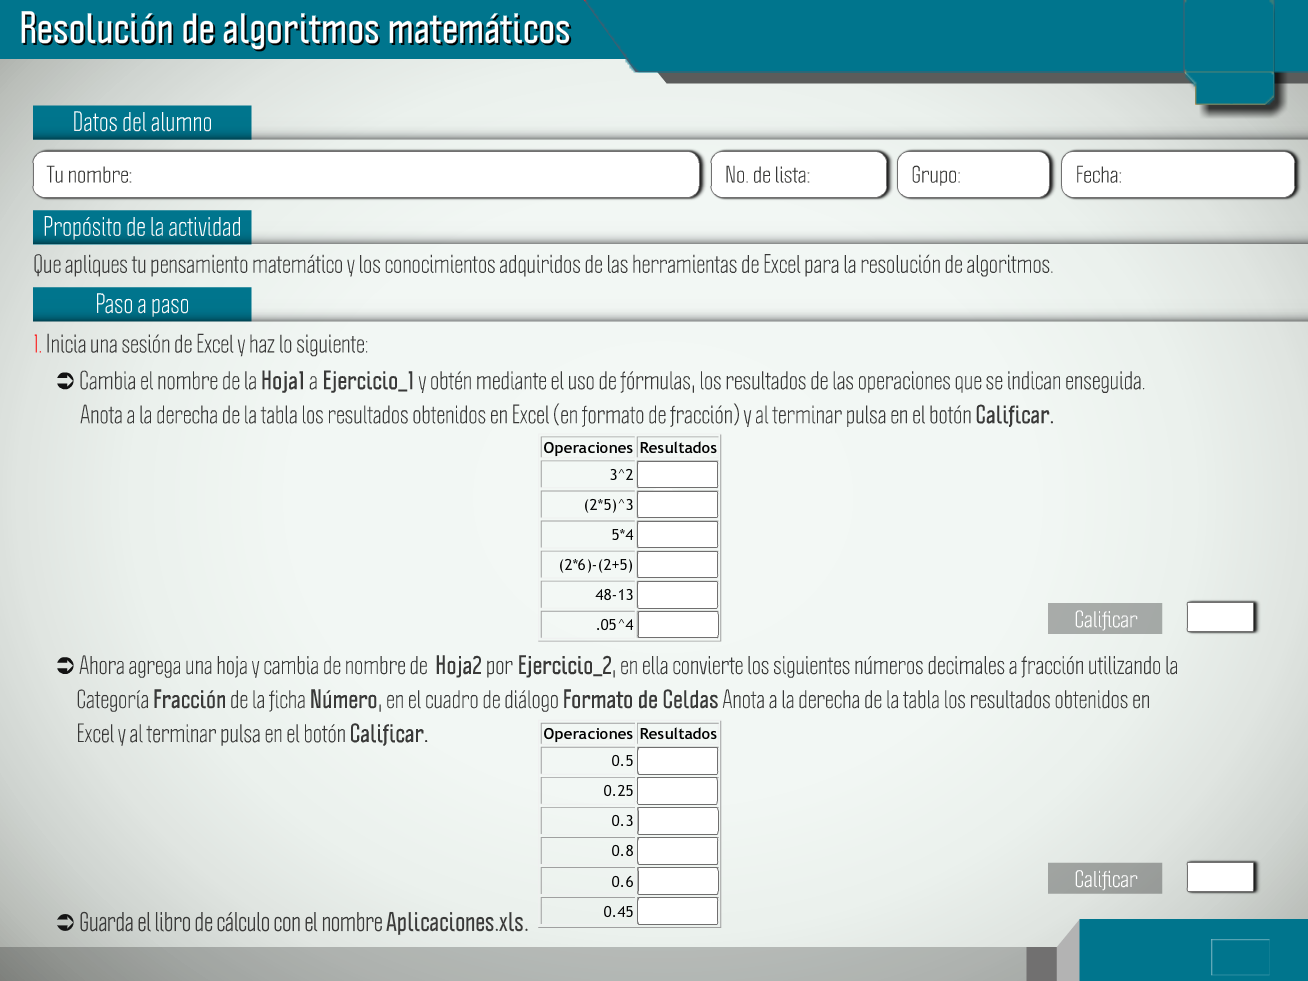Screen dimensions: 1308x981
Task: Click the result box for 0.5
Action: pos(677,761)
